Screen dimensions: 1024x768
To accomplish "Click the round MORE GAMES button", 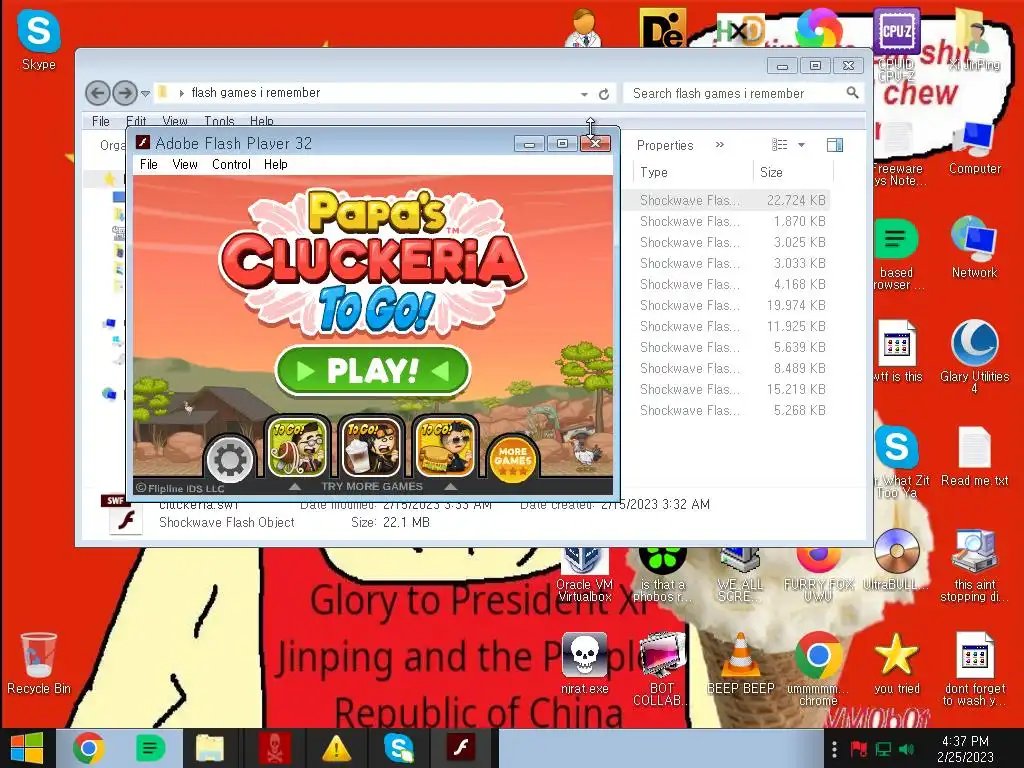I will coord(513,459).
